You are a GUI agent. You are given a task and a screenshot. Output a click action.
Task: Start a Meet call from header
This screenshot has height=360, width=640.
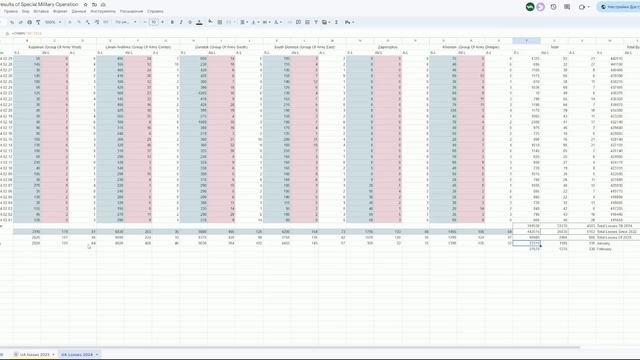[582, 7]
